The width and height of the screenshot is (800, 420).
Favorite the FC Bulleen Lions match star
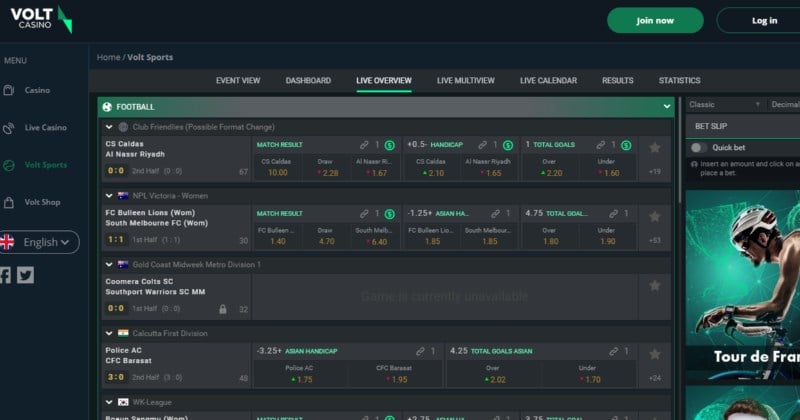pyautogui.click(x=655, y=217)
